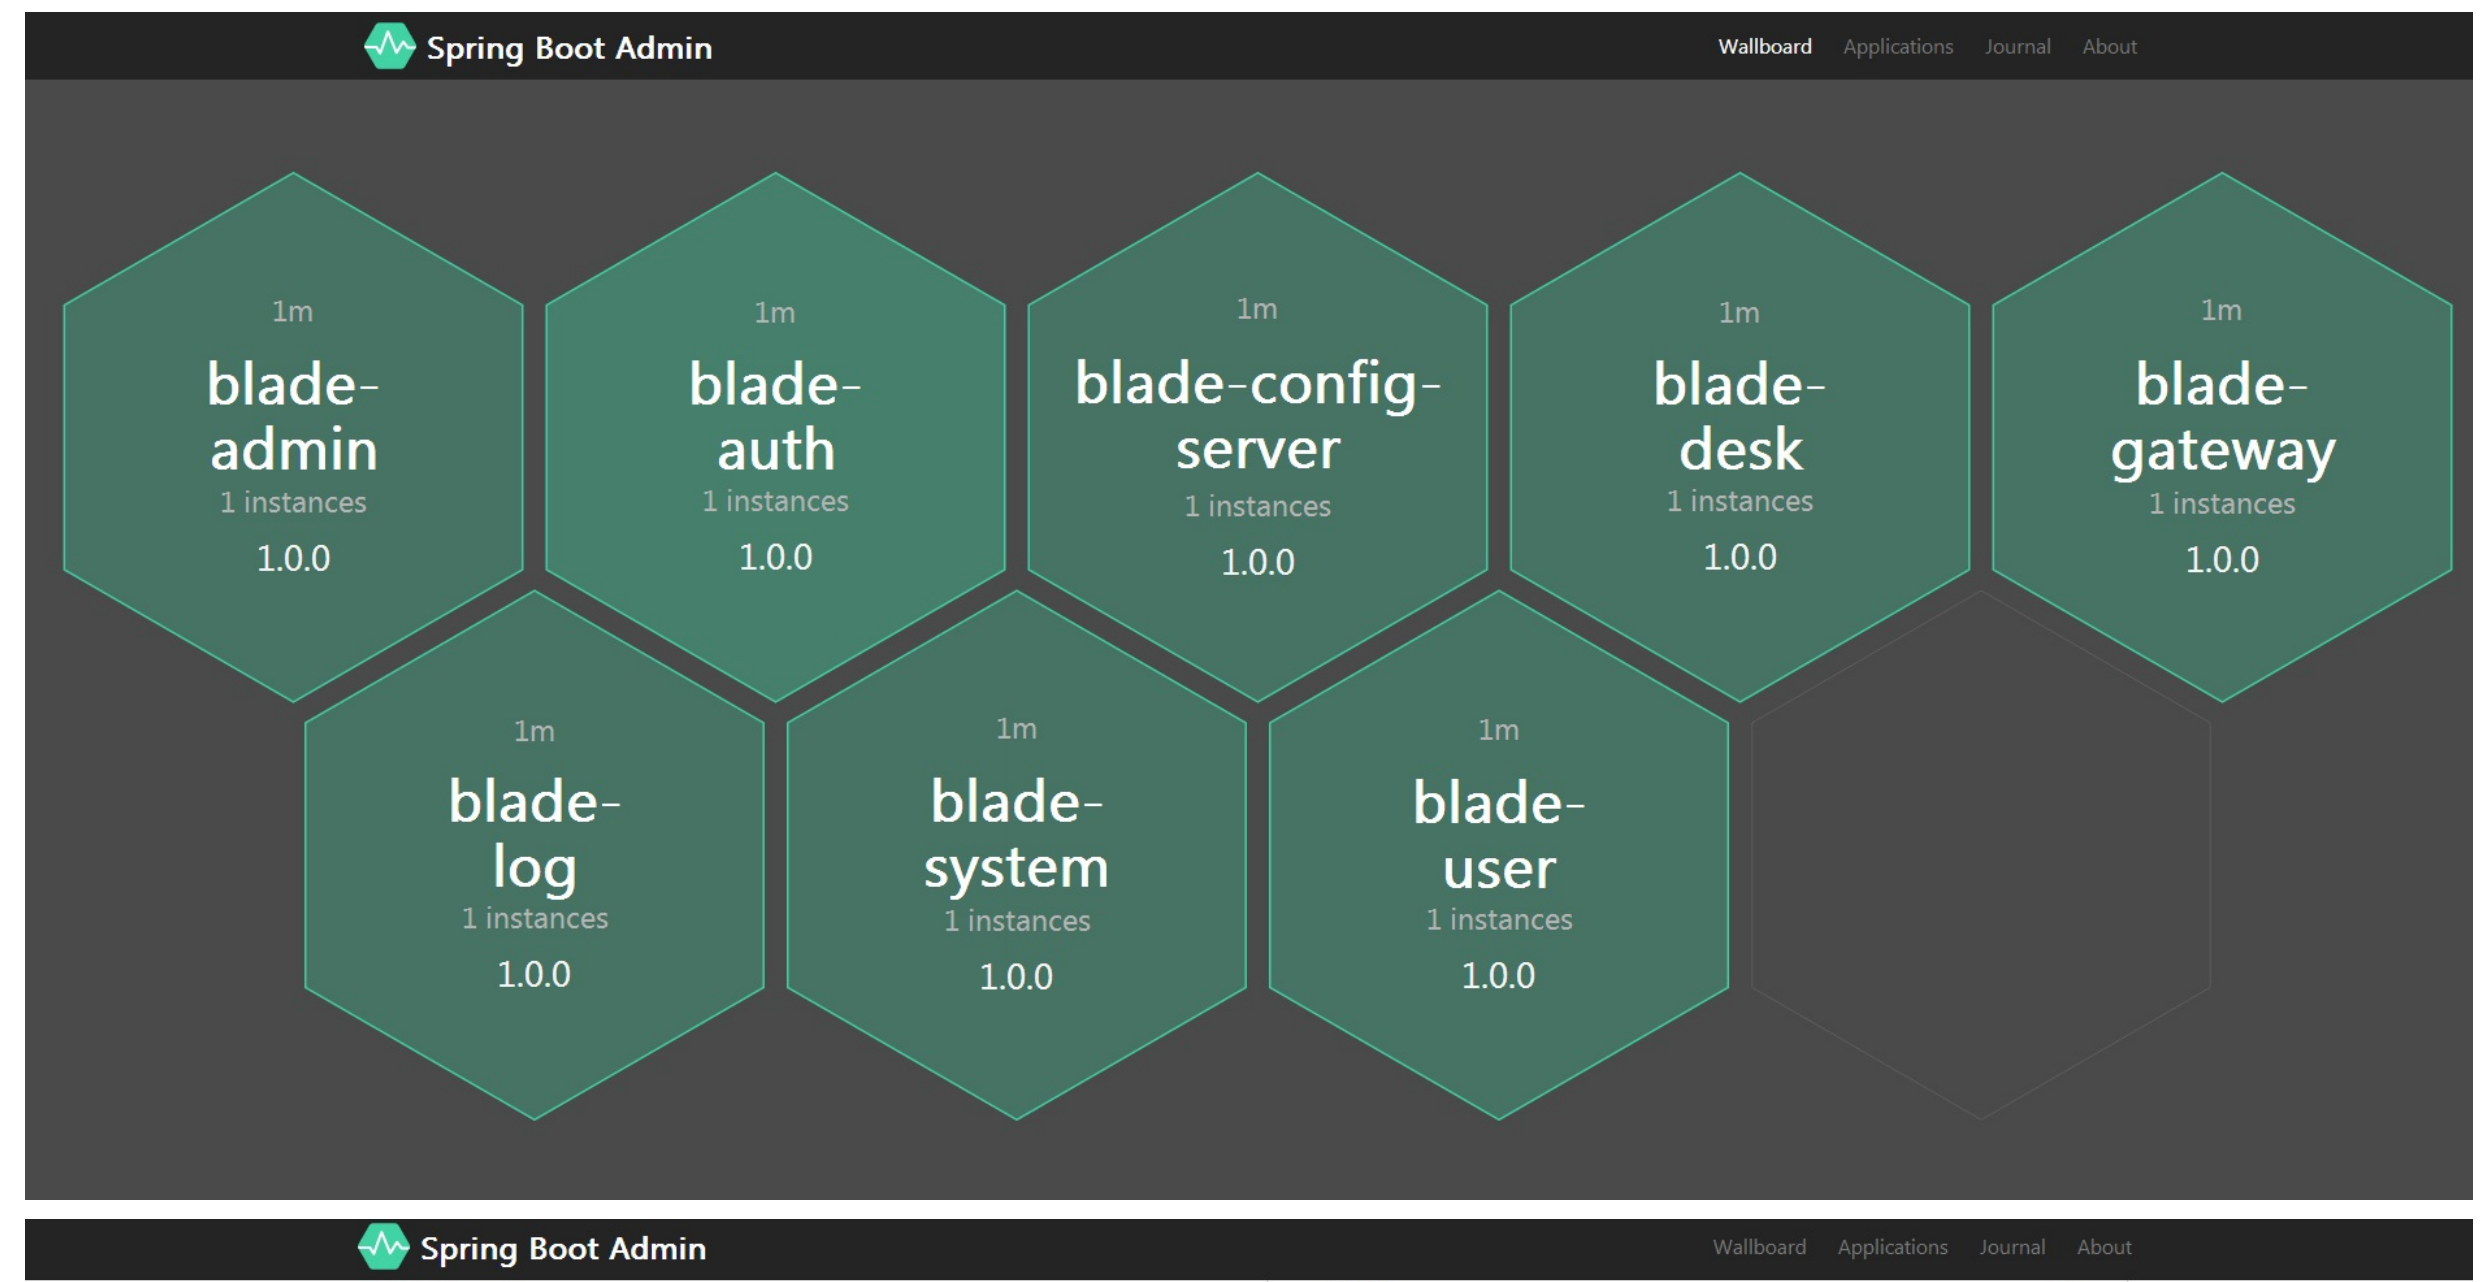Click the Spring Boot Admin logo icon in top navbar
This screenshot has height=1282, width=2480.
pyautogui.click(x=389, y=46)
